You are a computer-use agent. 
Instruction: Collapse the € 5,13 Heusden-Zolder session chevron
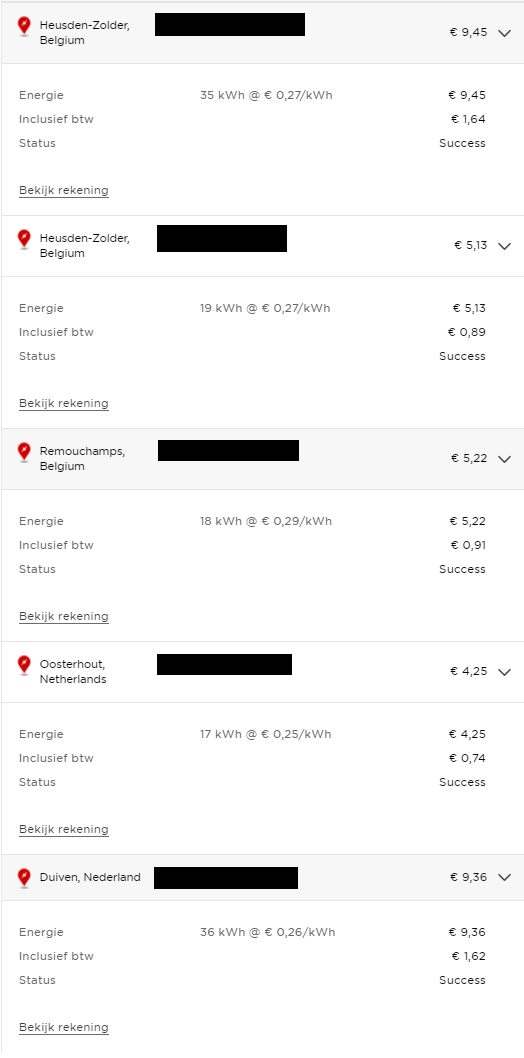click(504, 246)
